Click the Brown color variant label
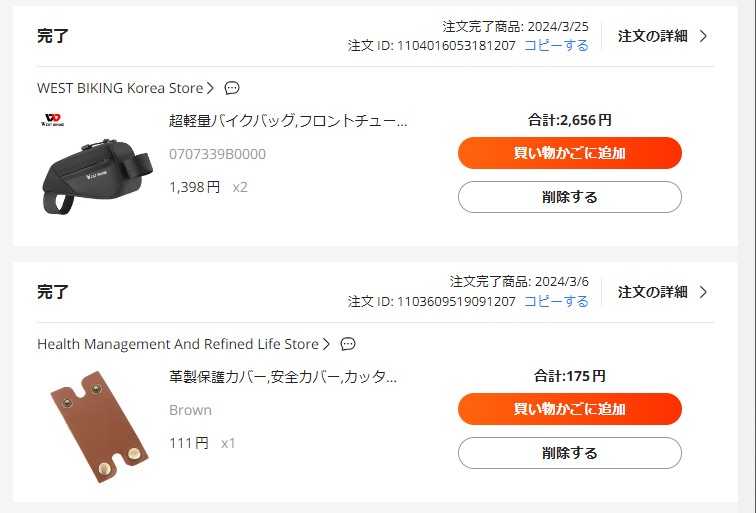Image resolution: width=756 pixels, height=513 pixels. pyautogui.click(x=190, y=410)
